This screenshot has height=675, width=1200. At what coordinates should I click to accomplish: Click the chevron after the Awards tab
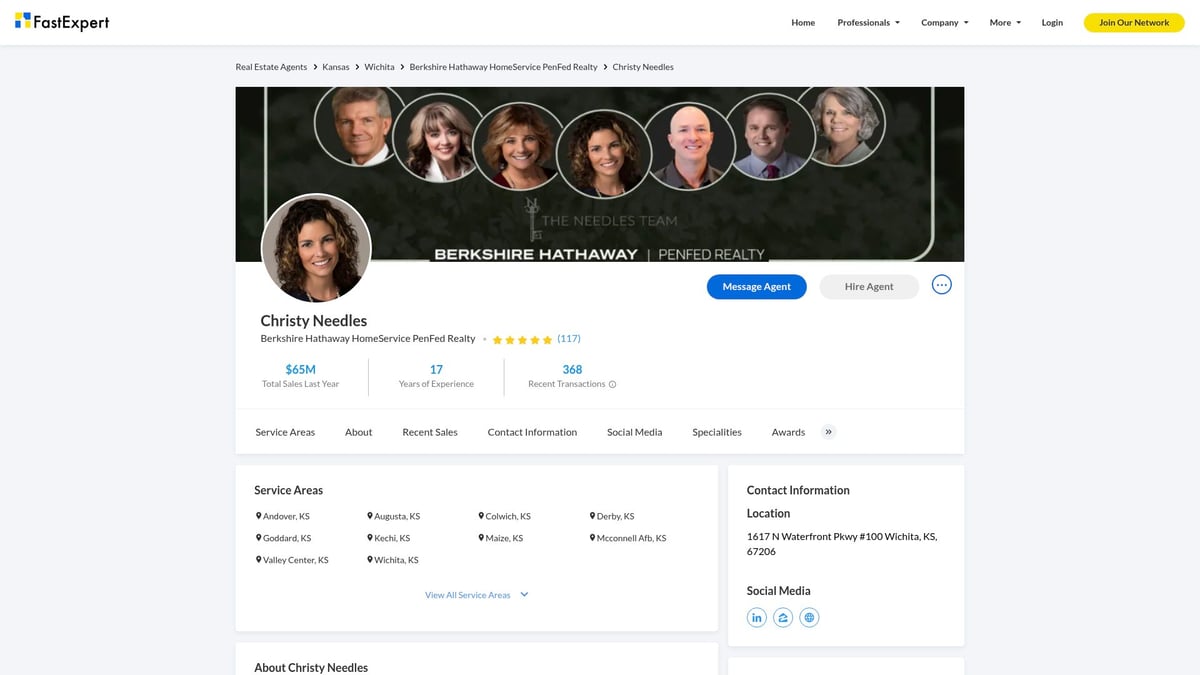tap(828, 431)
